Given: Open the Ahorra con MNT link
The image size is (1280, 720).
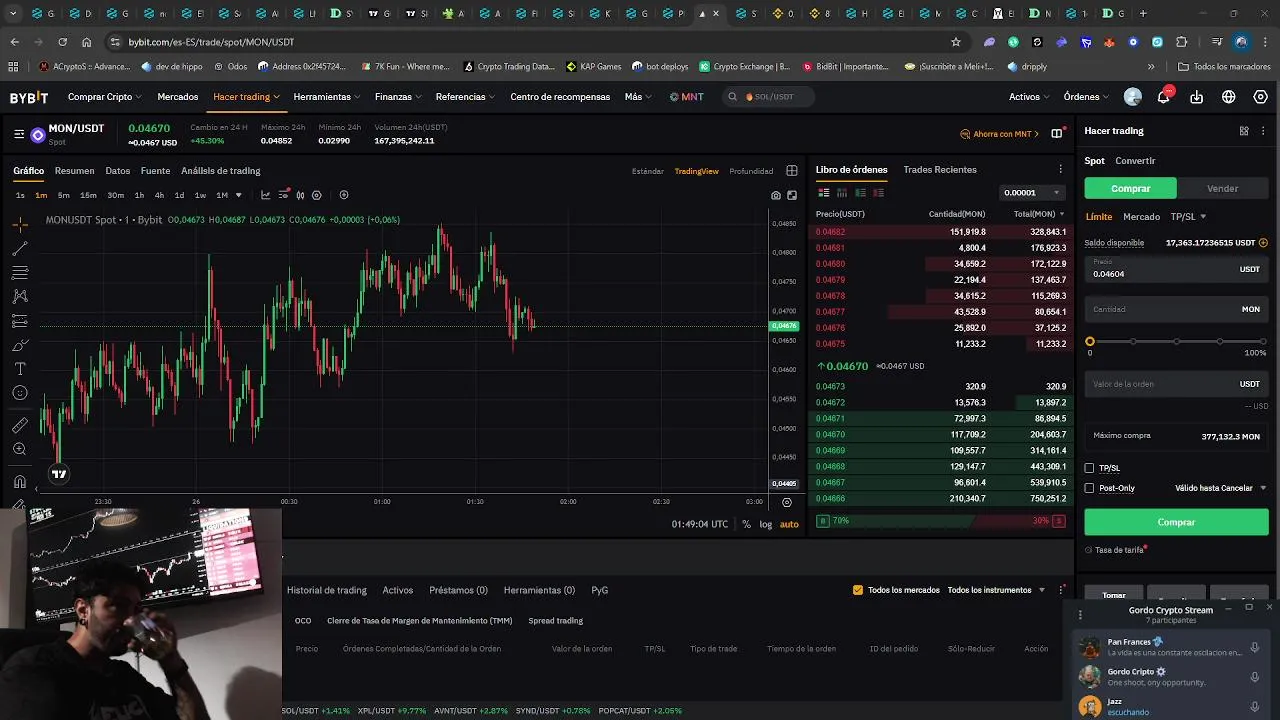Looking at the screenshot, I should 999,134.
